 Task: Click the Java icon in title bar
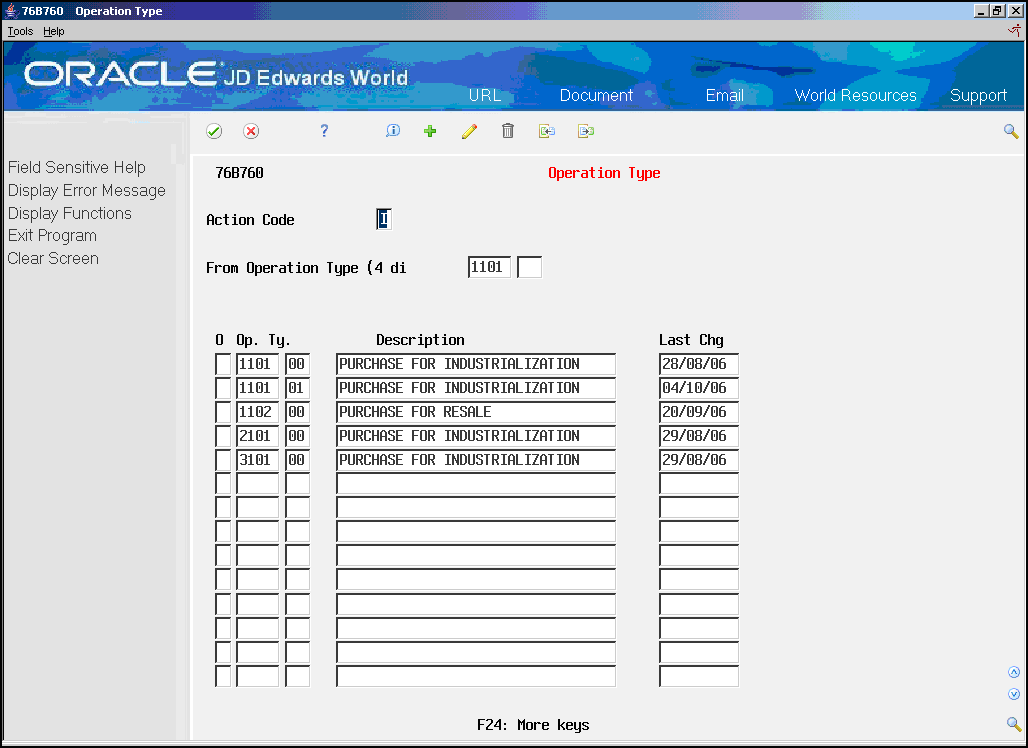[11, 10]
